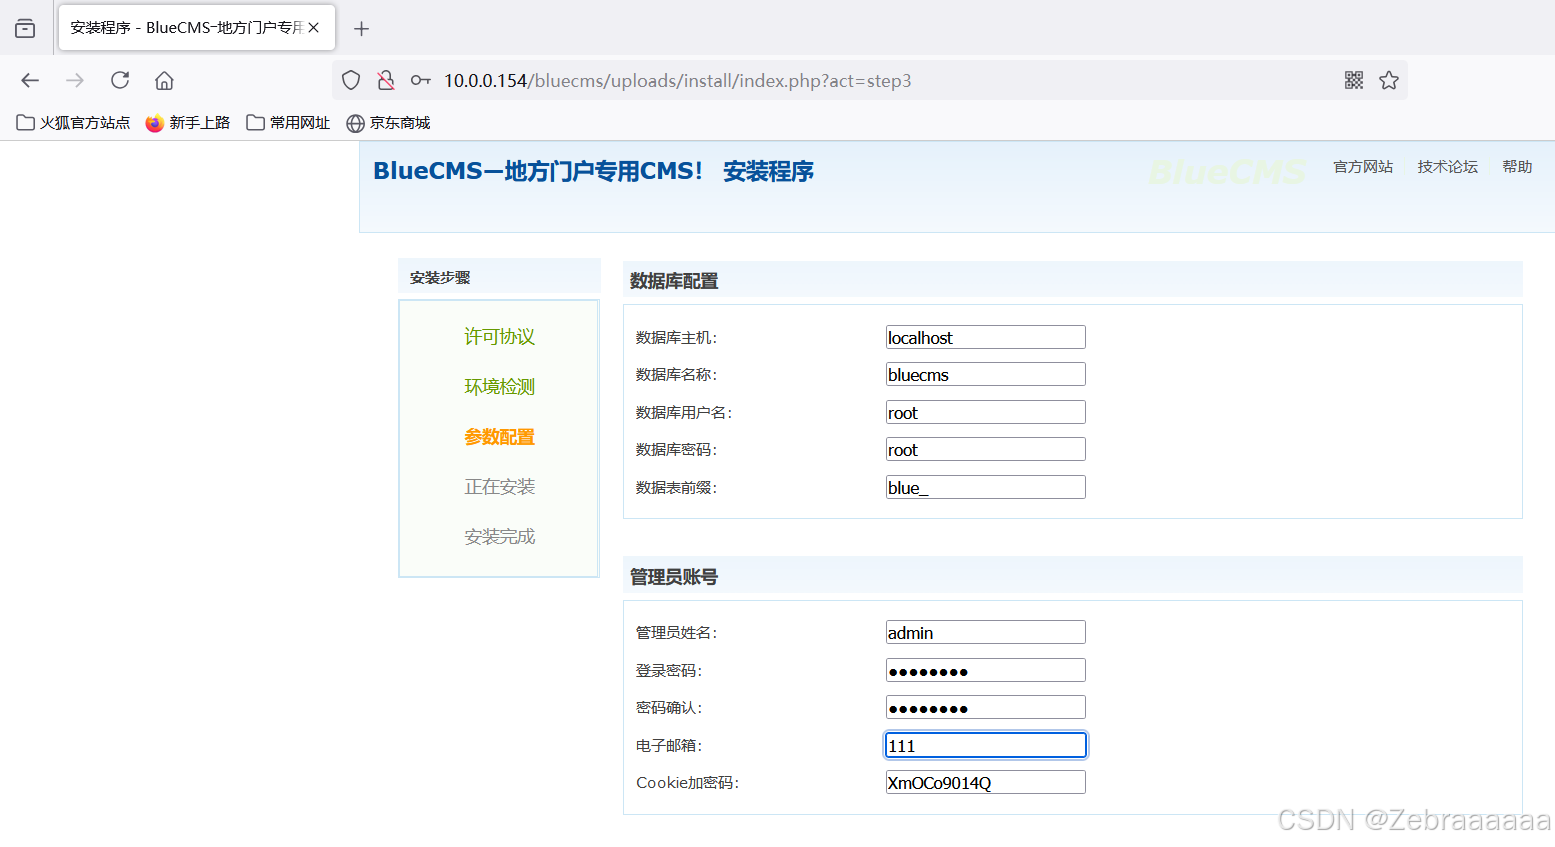The image size is (1555, 847).
Task: Click the BlueCMS 安装程序 page title
Action: point(593,171)
